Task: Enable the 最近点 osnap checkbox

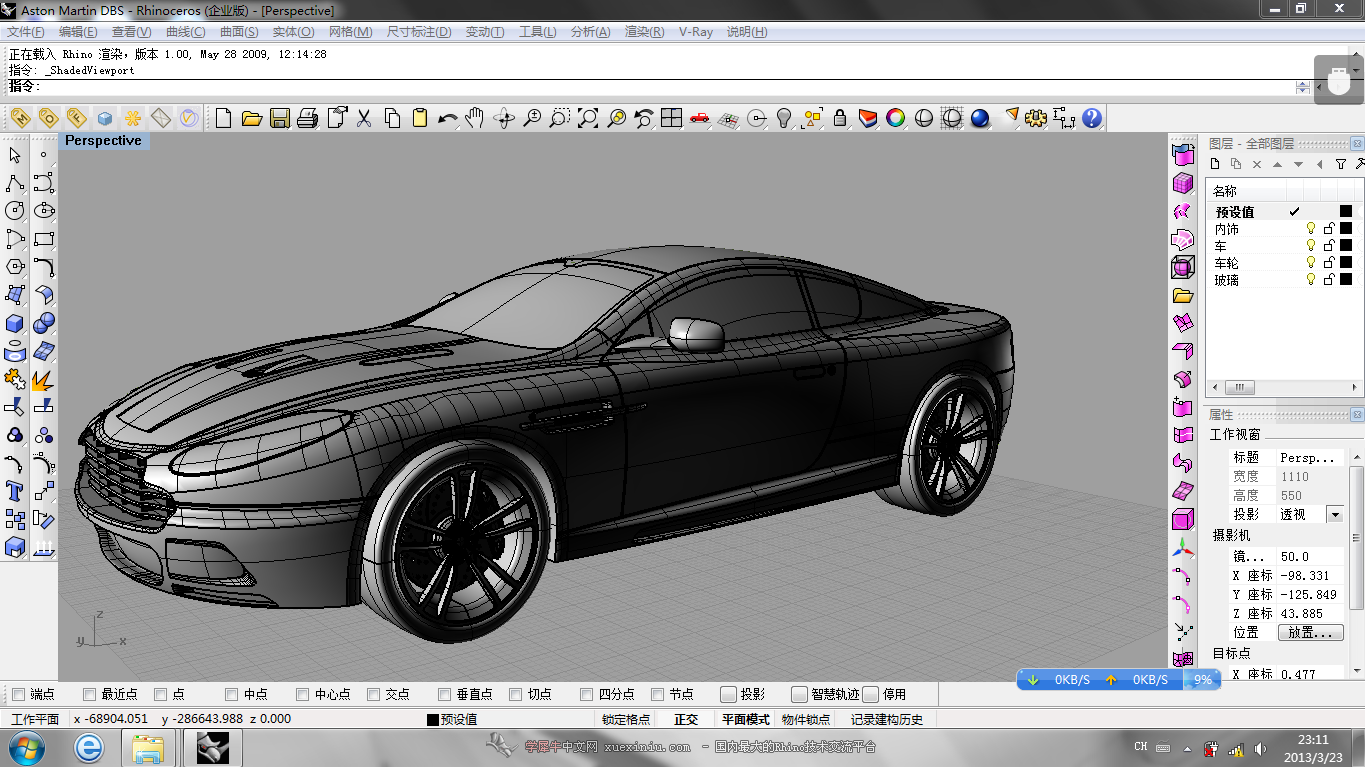Action: point(89,694)
